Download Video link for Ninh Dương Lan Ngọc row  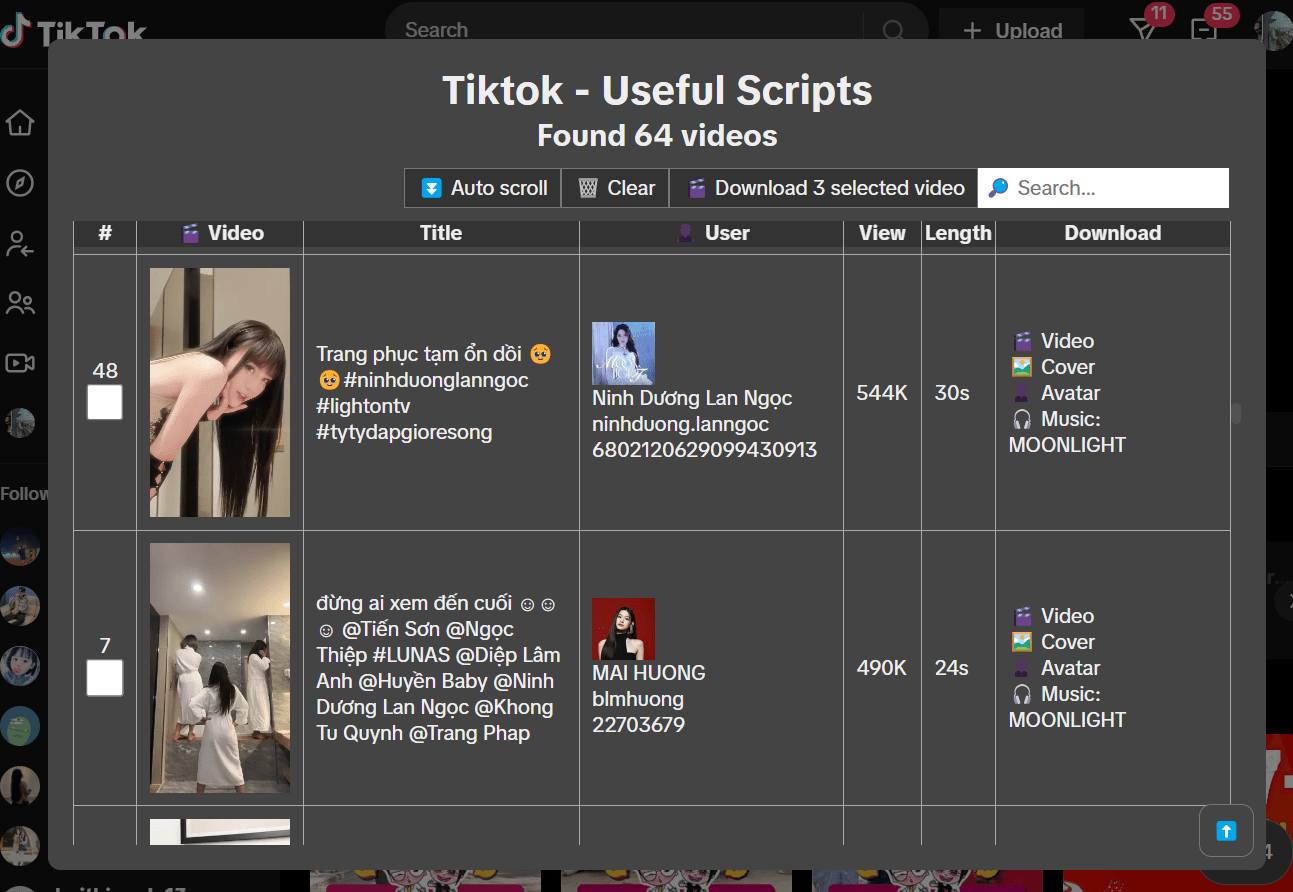point(1054,341)
